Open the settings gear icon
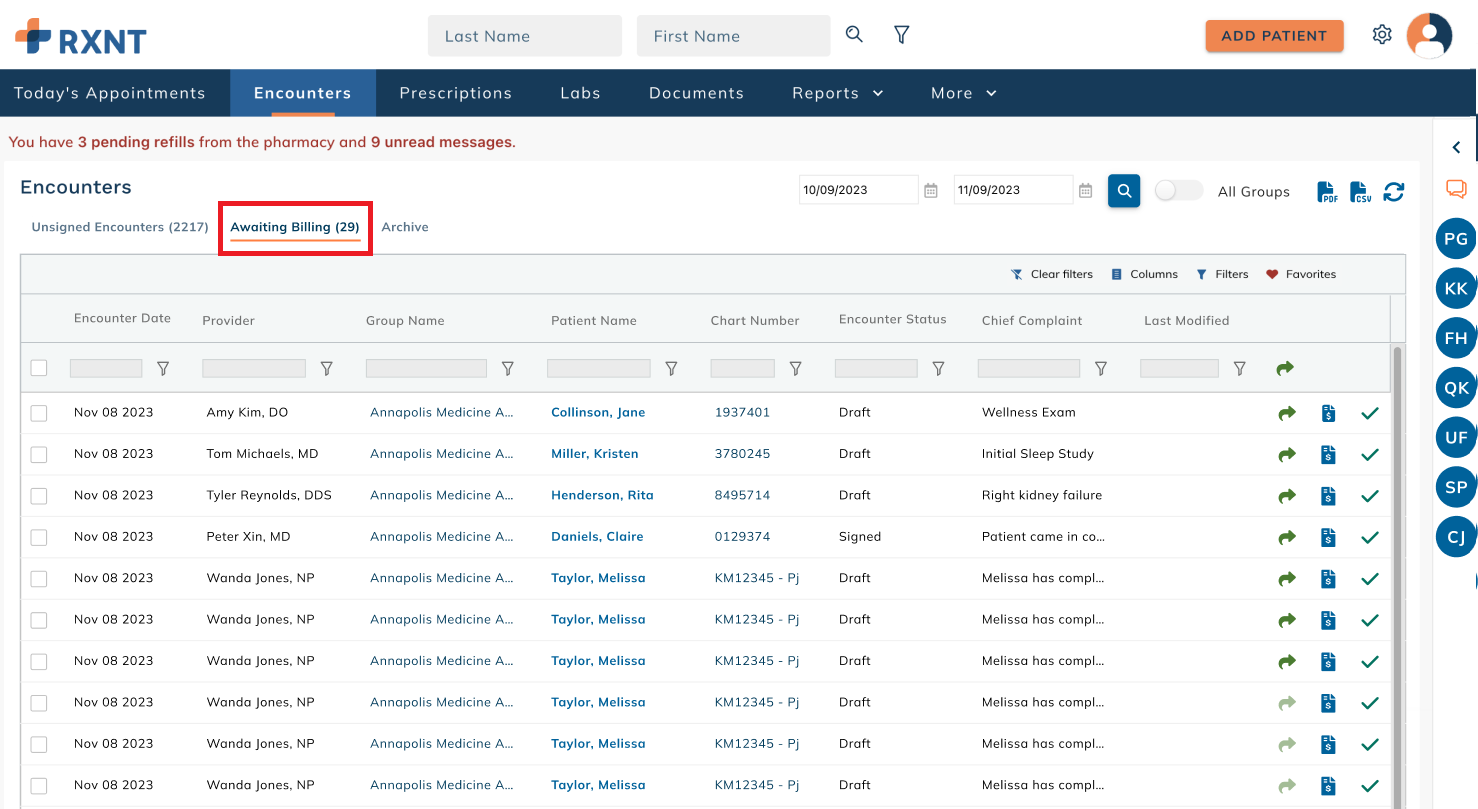The image size is (1478, 809). (1382, 35)
